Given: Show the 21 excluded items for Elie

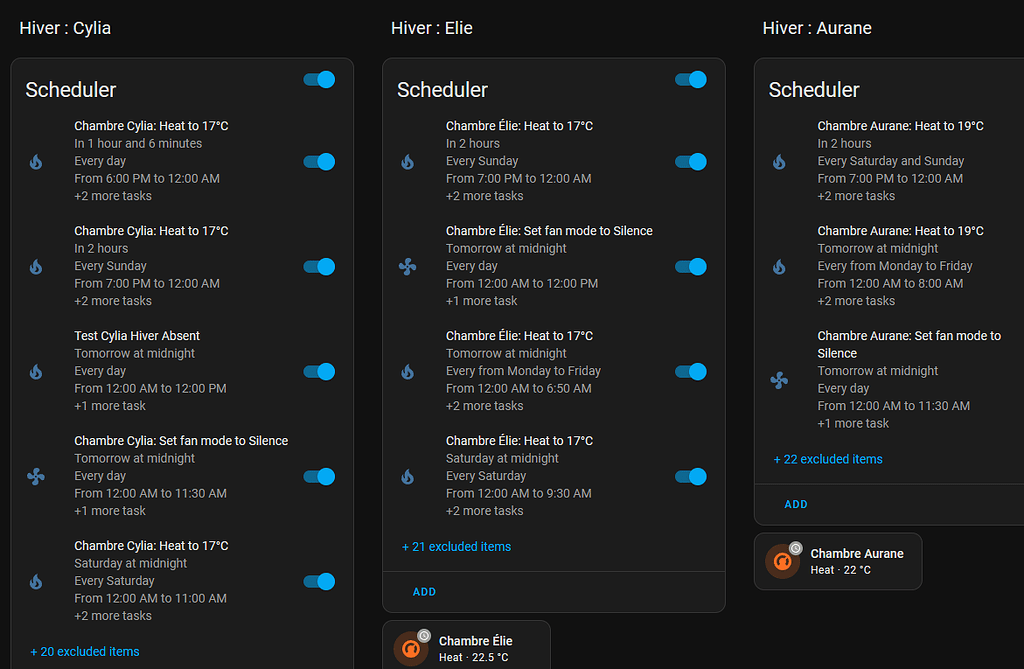Looking at the screenshot, I should coord(456,547).
